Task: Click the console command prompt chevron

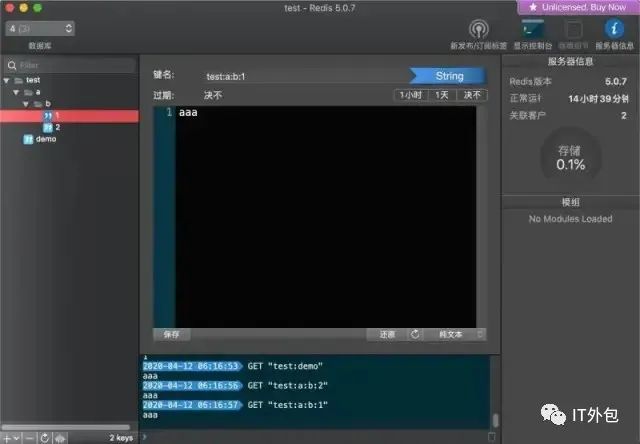Action: tap(144, 437)
